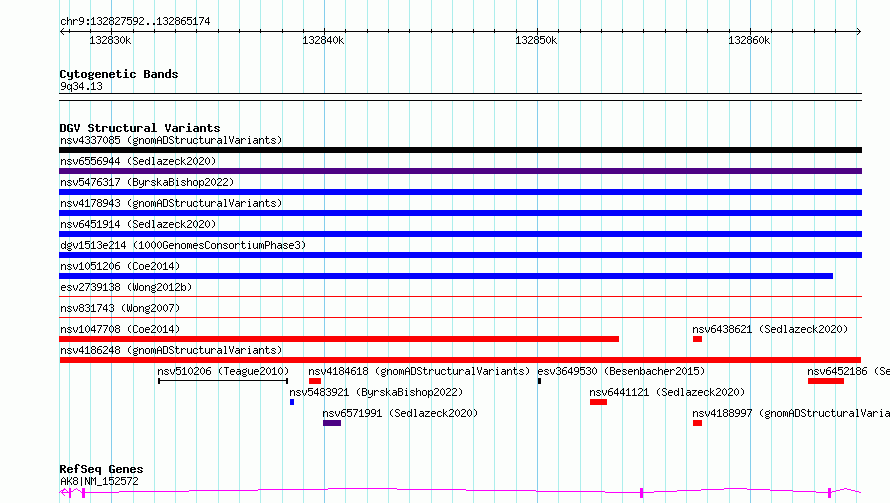This screenshot has height=503, width=890.
Task: Open dgv1513e214 1000GenomesConsortiumPhase3 label
Action: pyautogui.click(x=183, y=245)
